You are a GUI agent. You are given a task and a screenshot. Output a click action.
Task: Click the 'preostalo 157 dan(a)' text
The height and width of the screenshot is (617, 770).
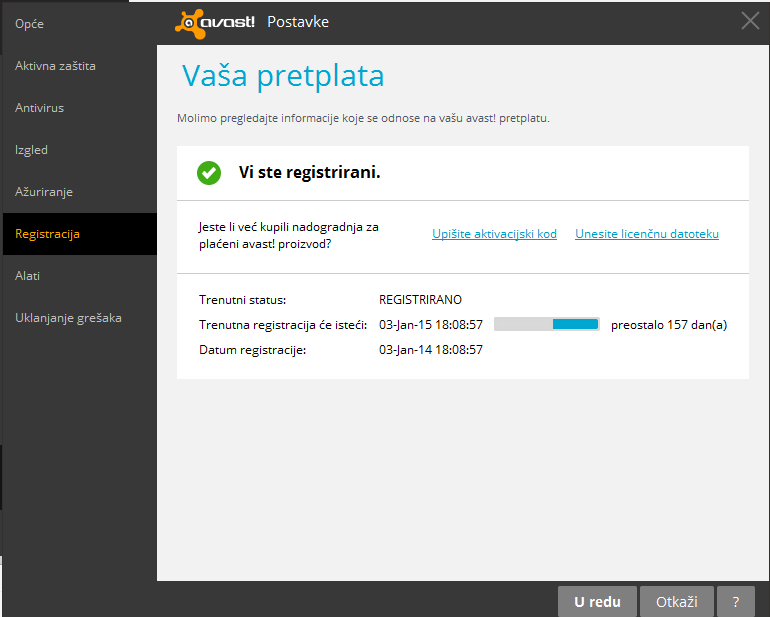pos(669,325)
